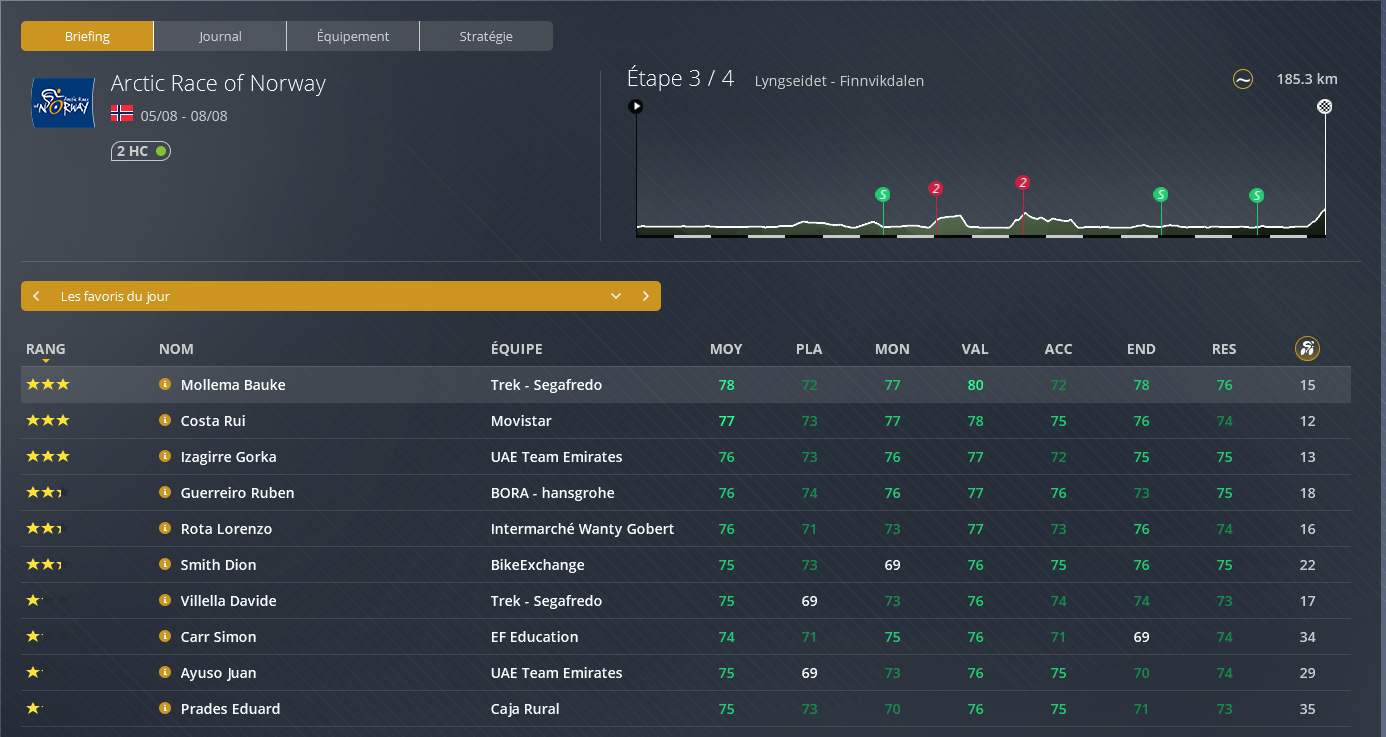Screen dimensions: 1386x737
Task: Select the last sprint marker before finish
Action: [x=1257, y=195]
